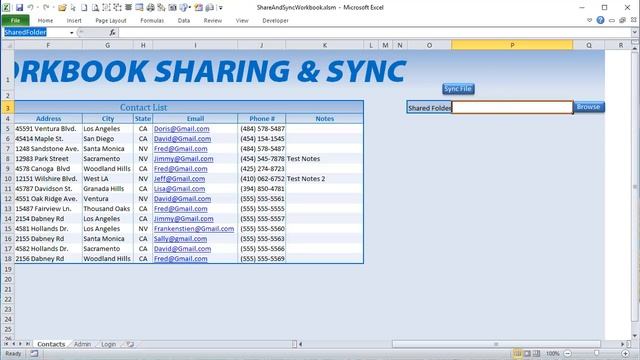
Task: Open the Jeff@Gmail.com email link
Action: tap(179, 179)
